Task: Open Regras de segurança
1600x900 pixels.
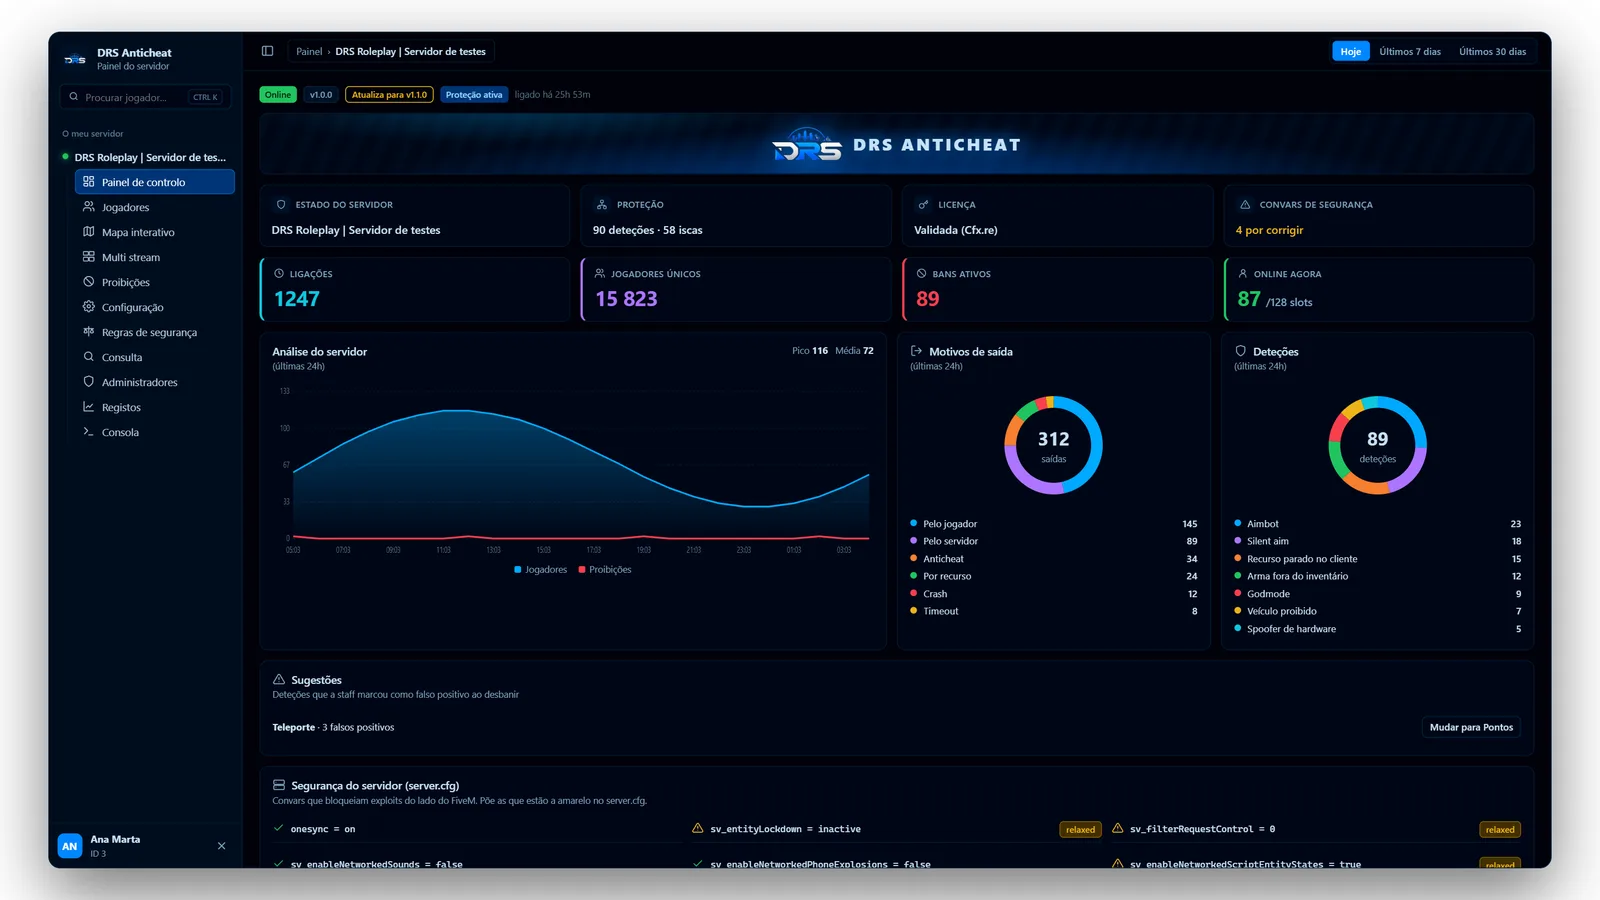Action: [155, 332]
